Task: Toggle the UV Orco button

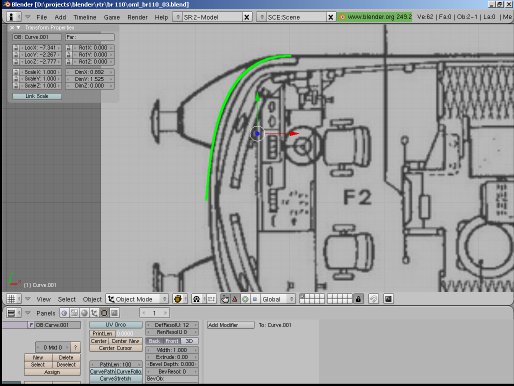Action: (x=116, y=325)
